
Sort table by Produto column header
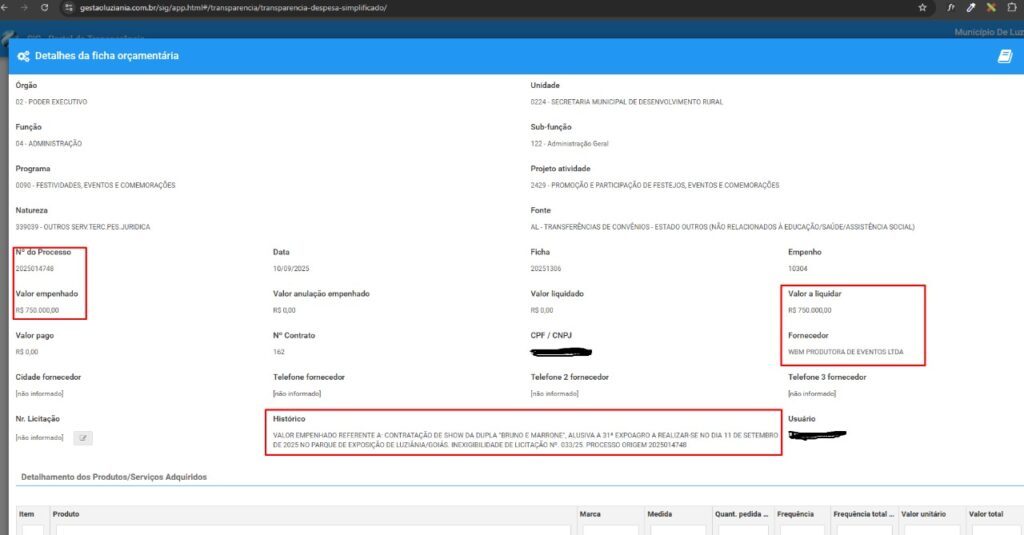(66, 514)
